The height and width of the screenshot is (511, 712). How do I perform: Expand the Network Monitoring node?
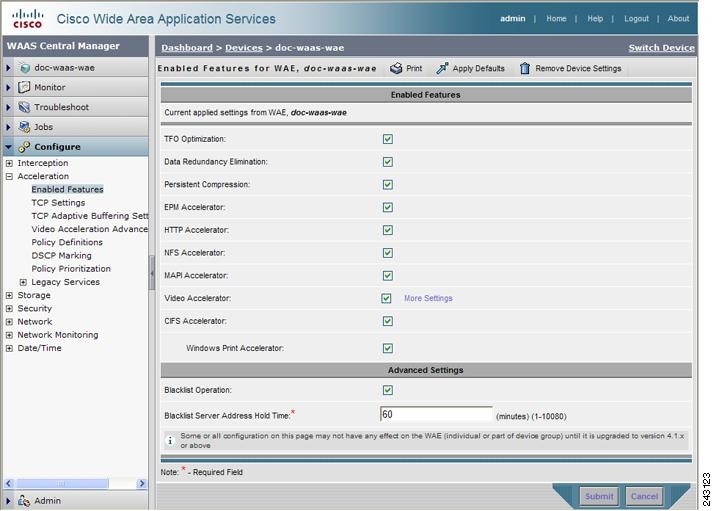(x=9, y=335)
